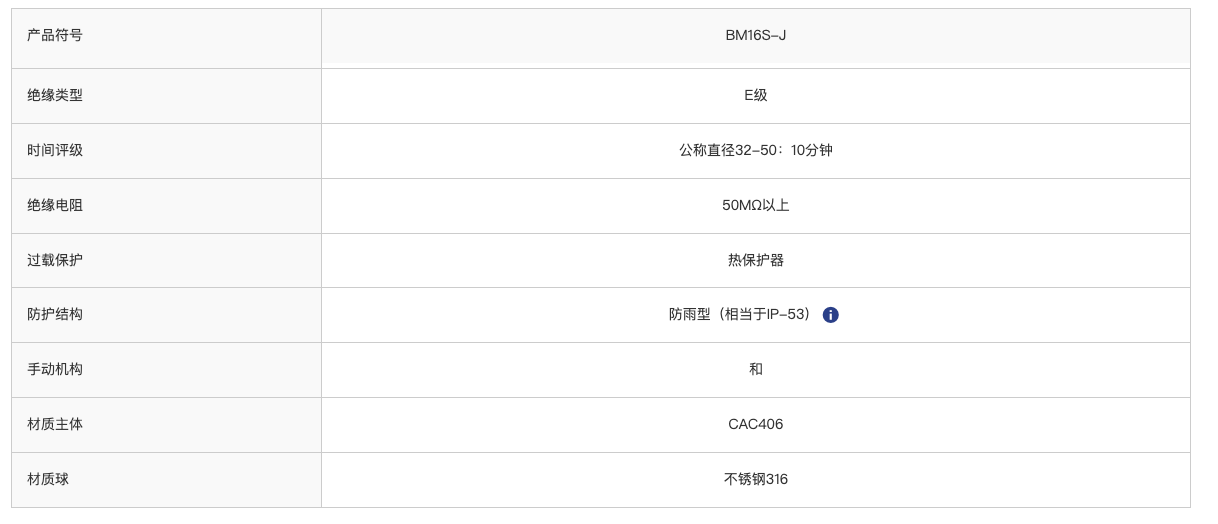Select the 绝缘电阻 label cell

pyautogui.click(x=166, y=206)
